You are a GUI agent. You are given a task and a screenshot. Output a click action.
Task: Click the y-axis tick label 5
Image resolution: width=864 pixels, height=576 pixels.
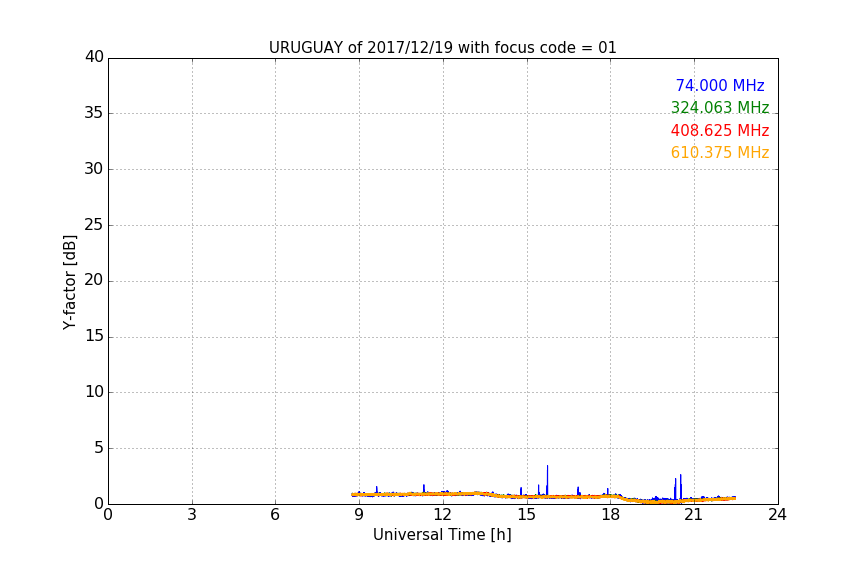(x=99, y=448)
